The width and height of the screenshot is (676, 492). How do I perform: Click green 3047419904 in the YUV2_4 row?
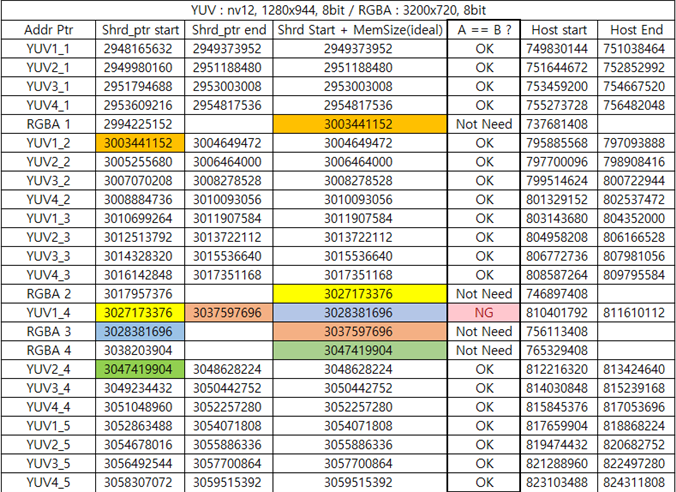click(140, 370)
